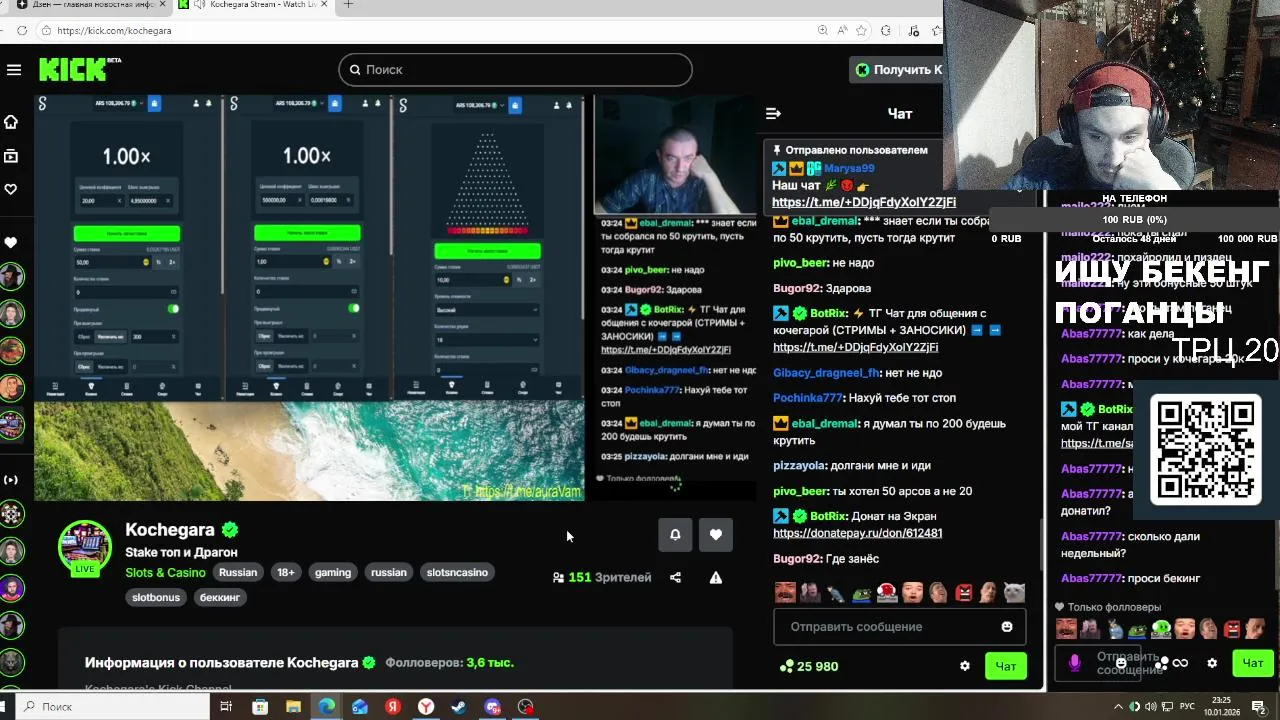1280x720 pixels.
Task: Insert the white cat emote in left chat
Action: (x=1014, y=592)
